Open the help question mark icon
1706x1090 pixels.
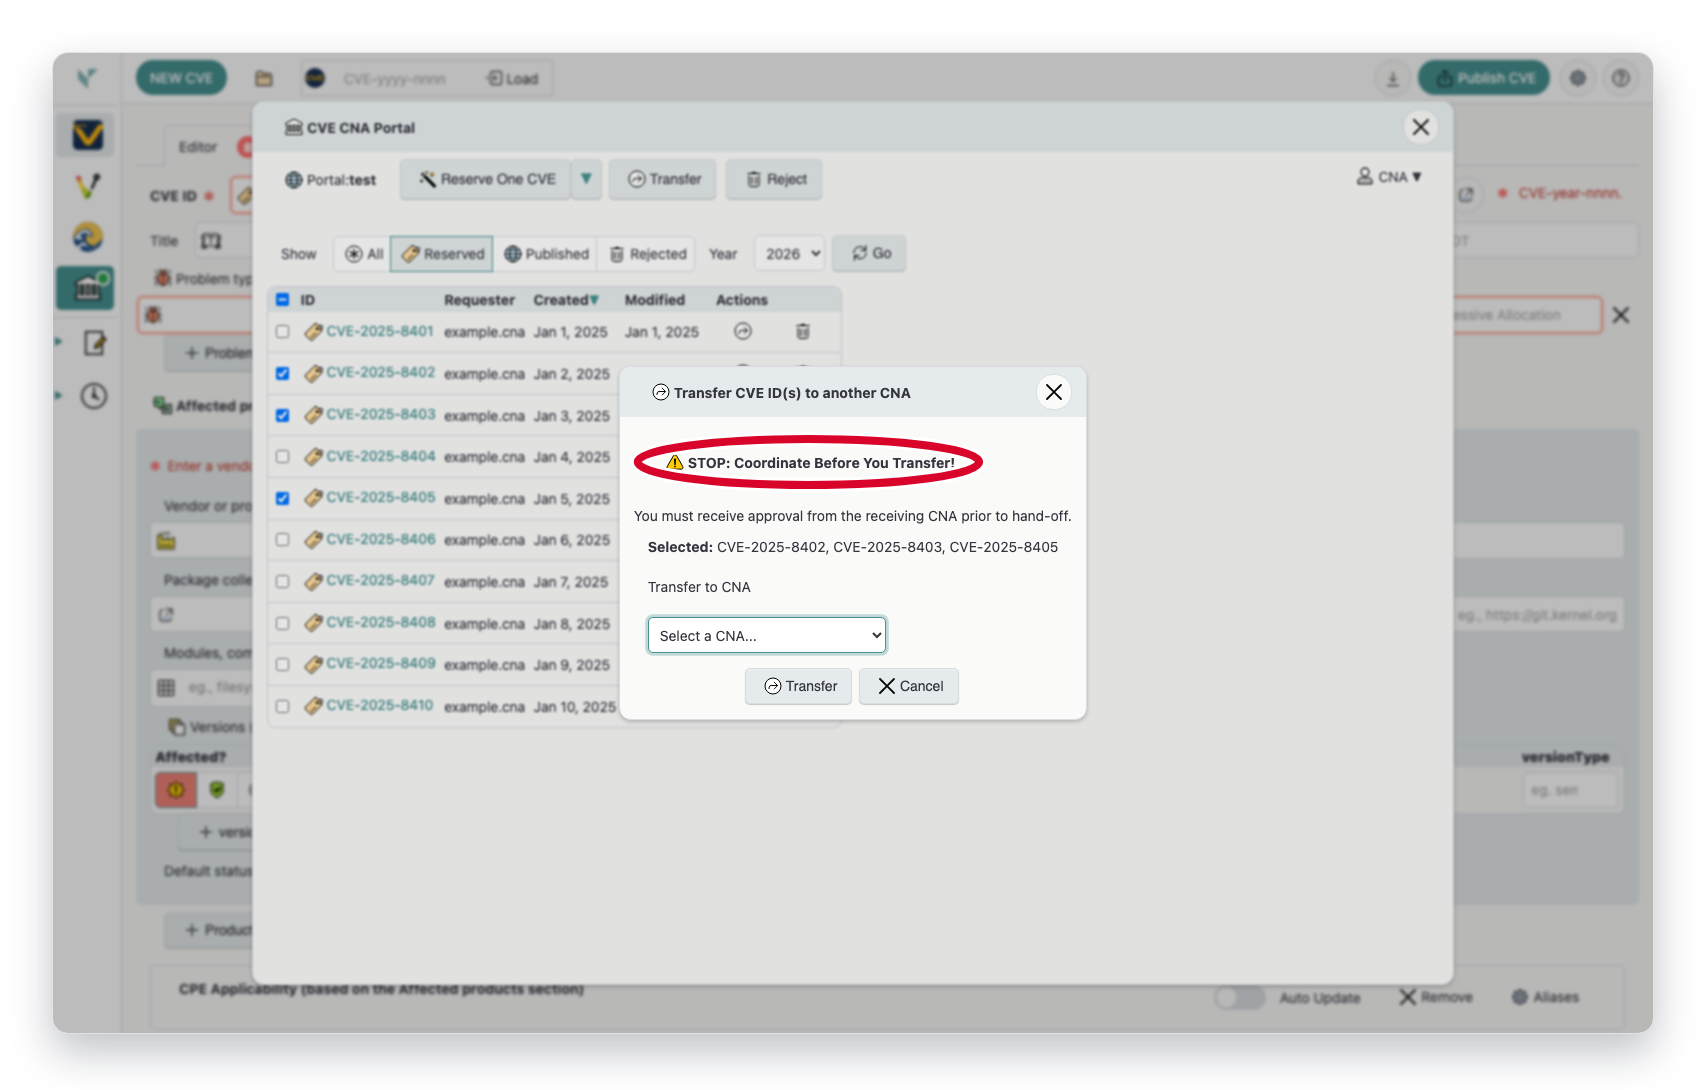[x=1621, y=78]
